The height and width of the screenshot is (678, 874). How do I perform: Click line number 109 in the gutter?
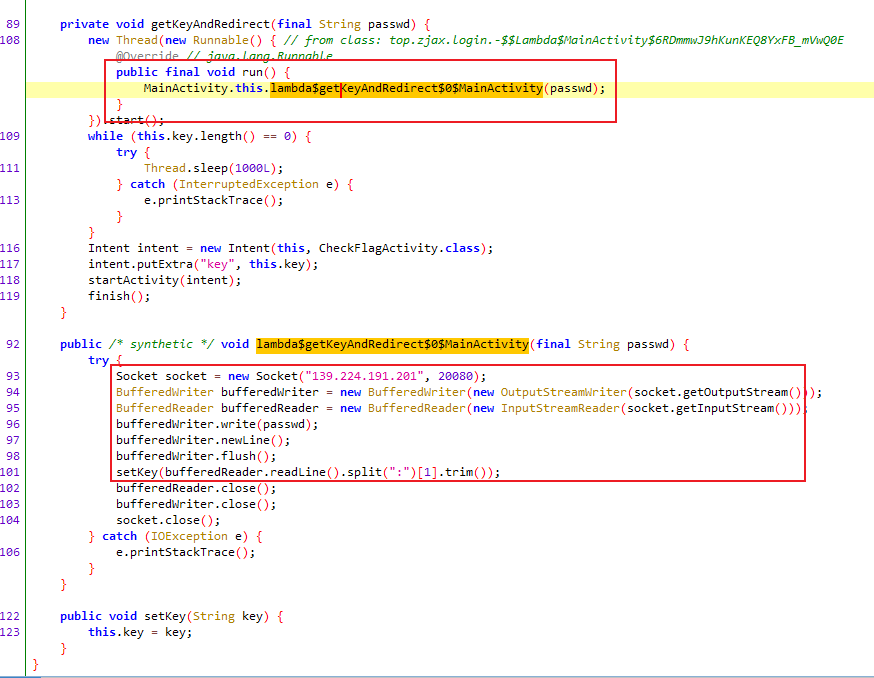[x=10, y=136]
